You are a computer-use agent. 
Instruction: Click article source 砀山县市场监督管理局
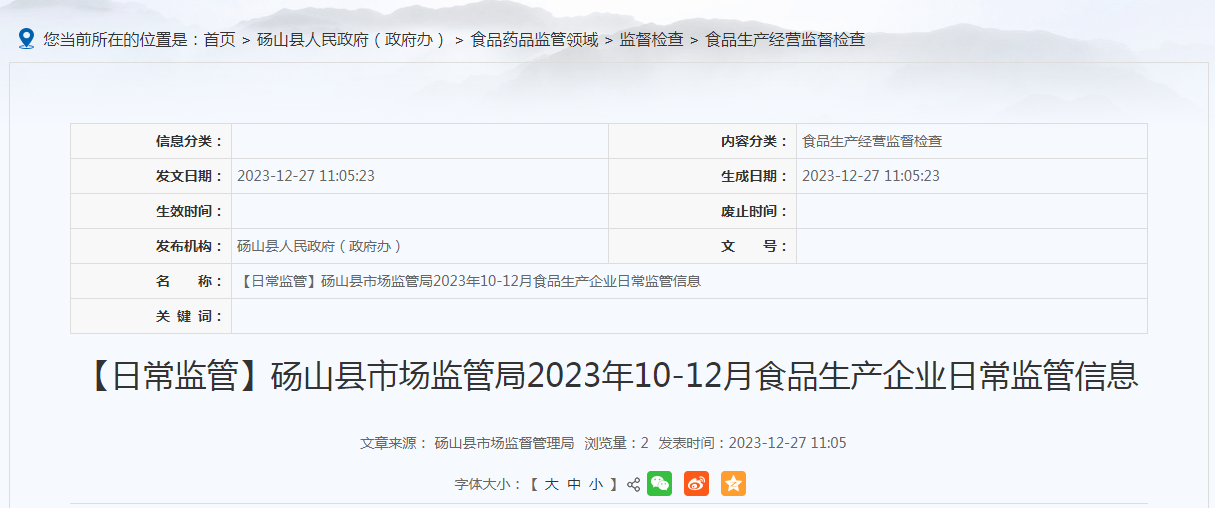[504, 443]
